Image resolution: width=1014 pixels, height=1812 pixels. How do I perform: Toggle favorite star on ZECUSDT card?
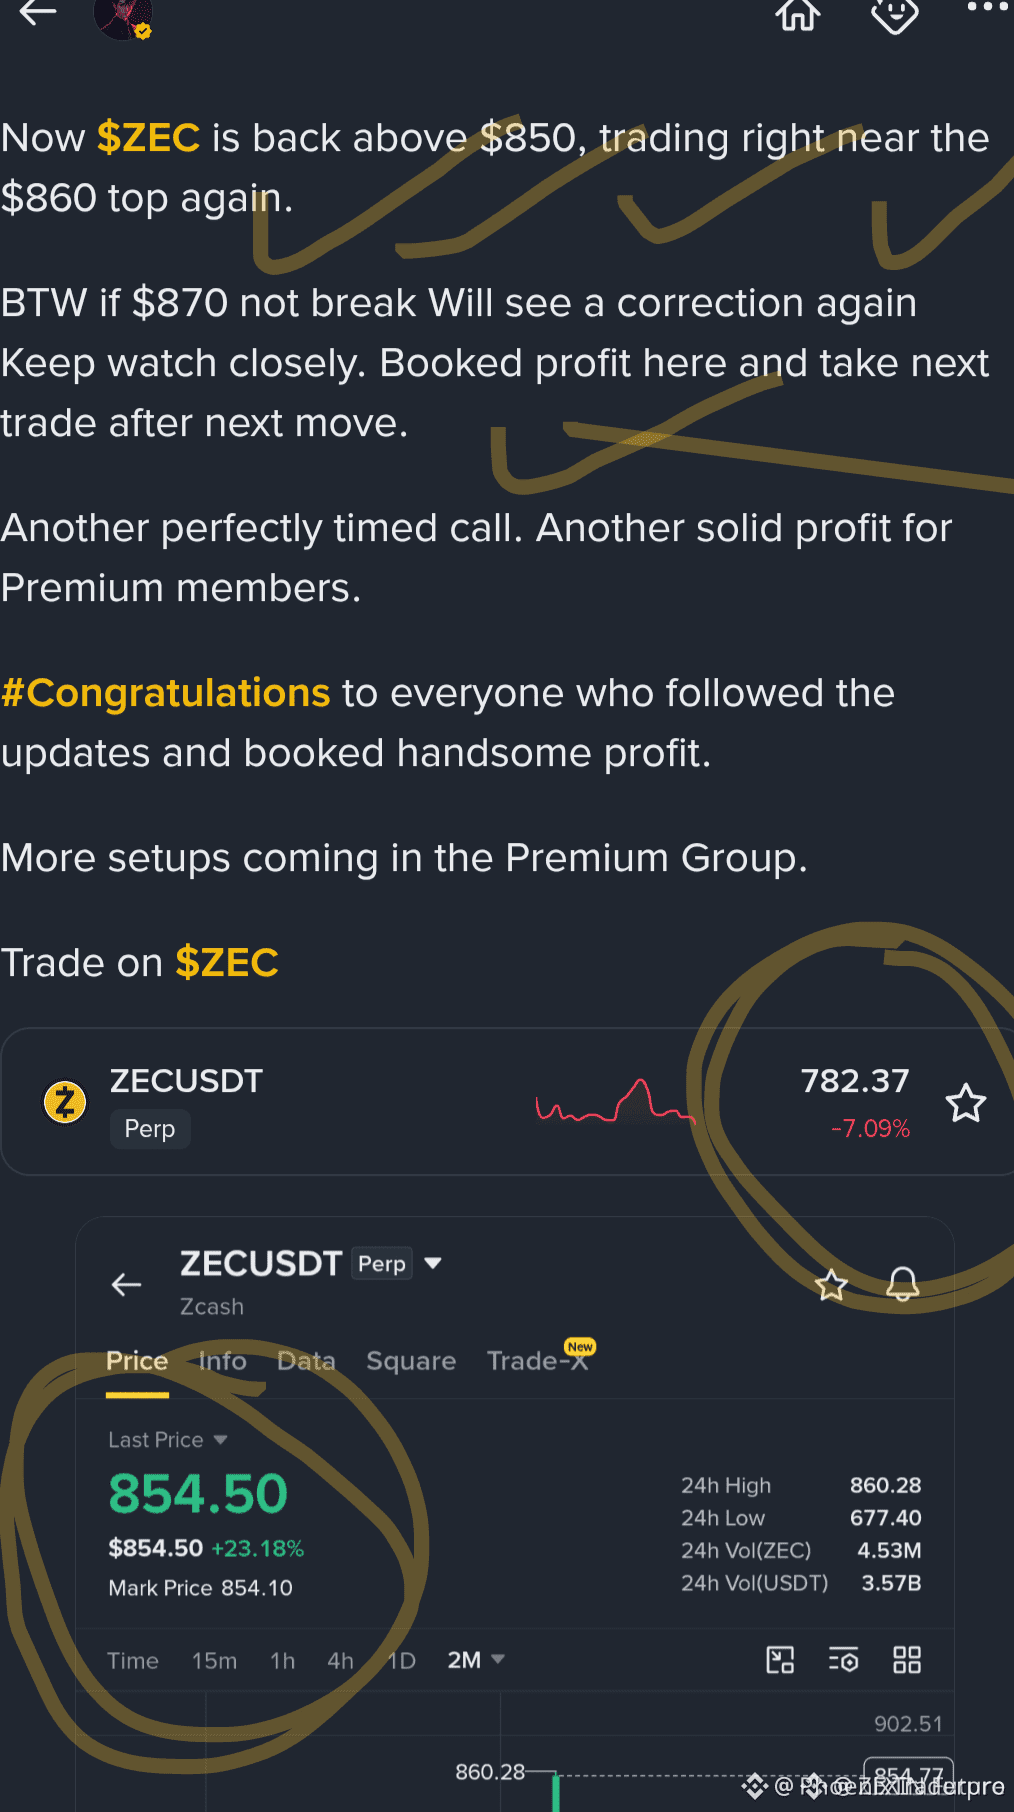pos(966,1103)
